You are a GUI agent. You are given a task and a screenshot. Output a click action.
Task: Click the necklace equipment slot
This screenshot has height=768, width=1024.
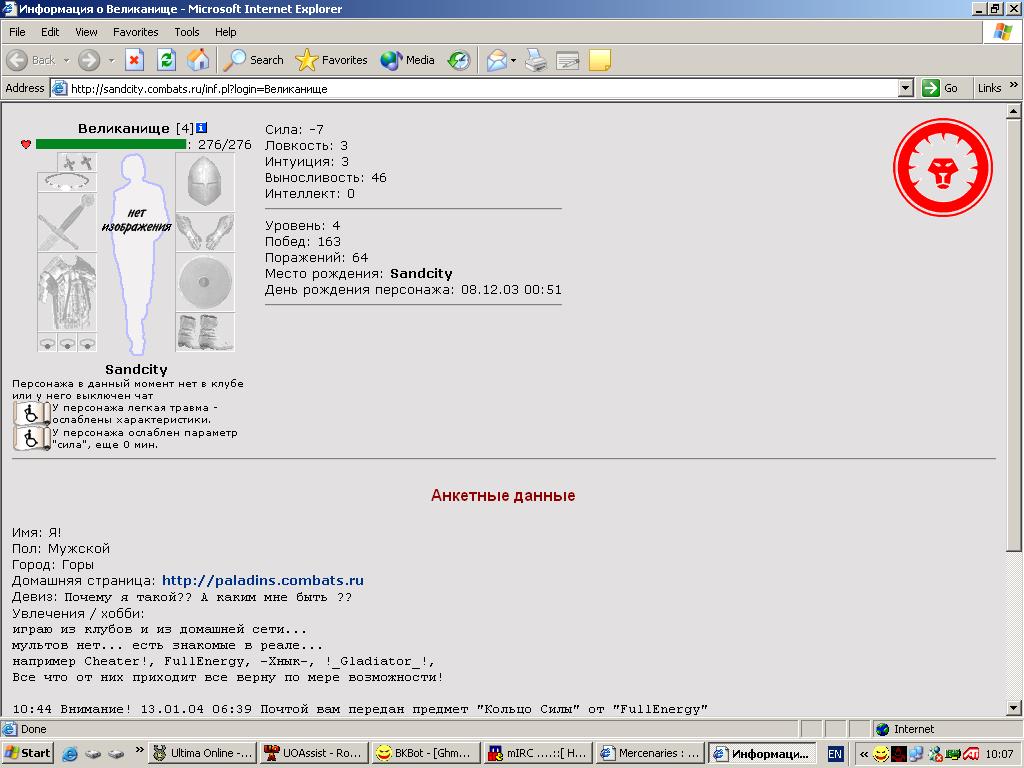tap(67, 182)
